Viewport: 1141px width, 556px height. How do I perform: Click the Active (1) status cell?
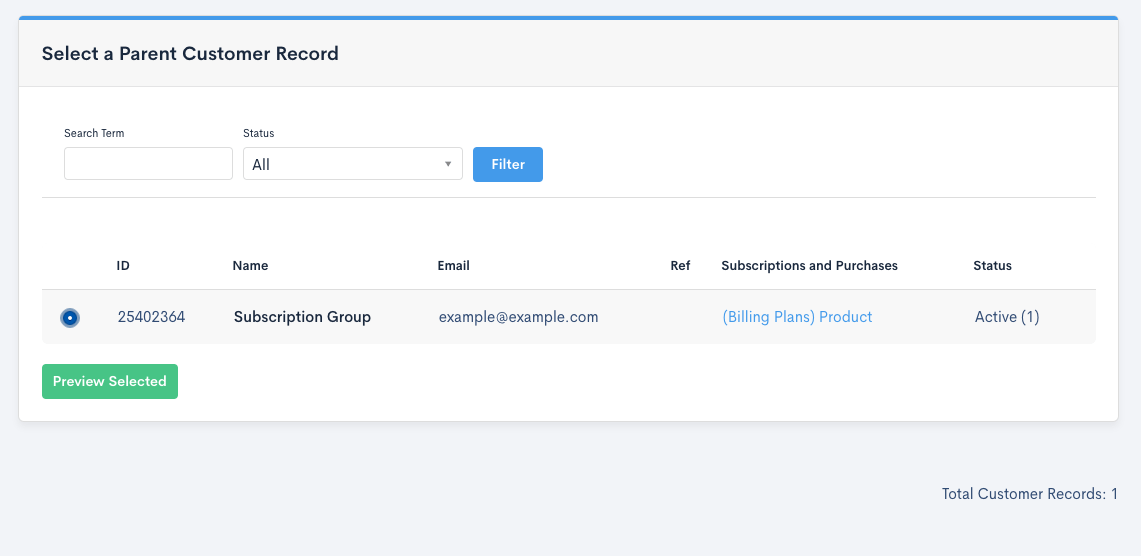pos(1007,317)
